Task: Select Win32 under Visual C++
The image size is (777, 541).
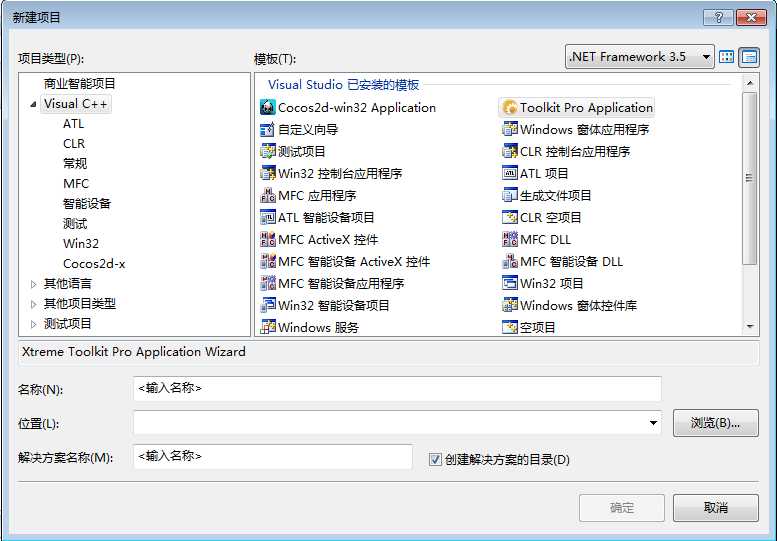Action: 81,244
